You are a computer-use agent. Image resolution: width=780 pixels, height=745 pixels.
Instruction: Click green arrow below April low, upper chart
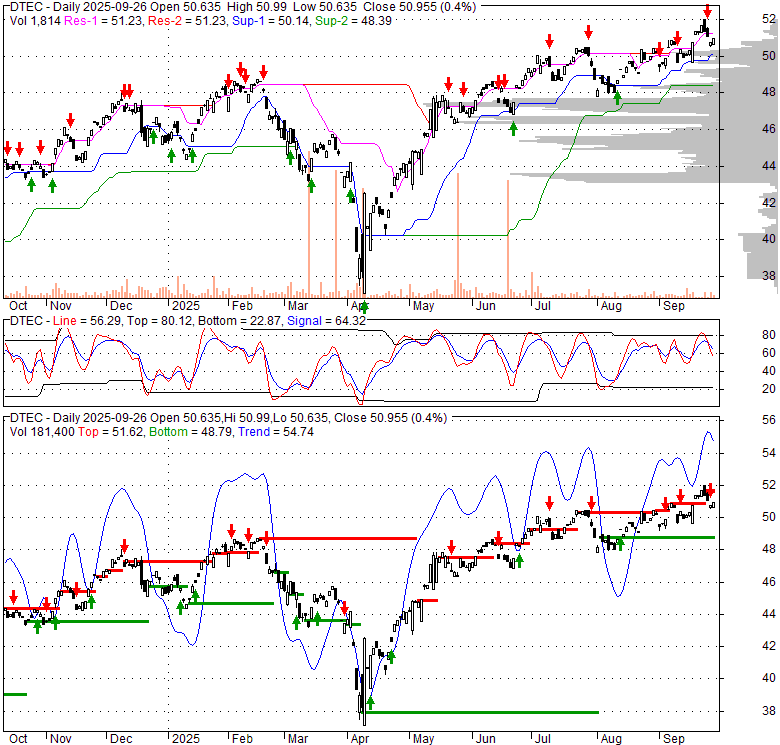pos(365,307)
